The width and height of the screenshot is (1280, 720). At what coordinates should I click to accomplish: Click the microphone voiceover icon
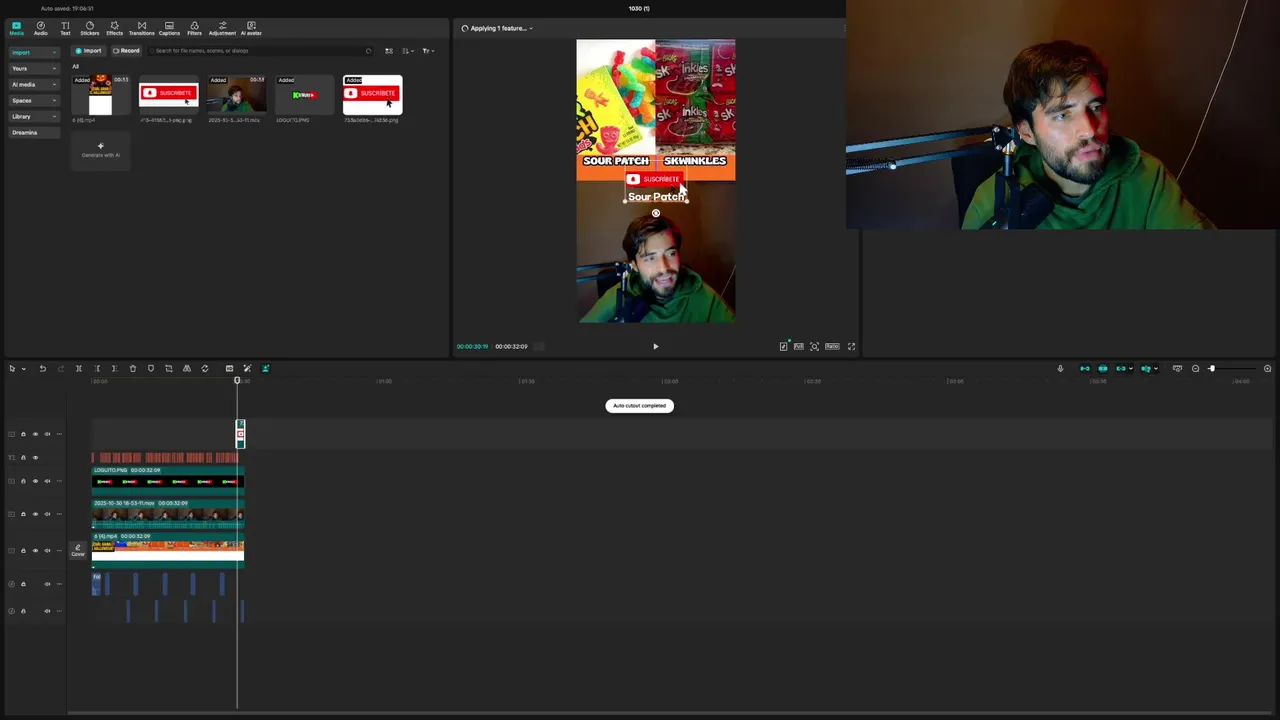[1060, 369]
